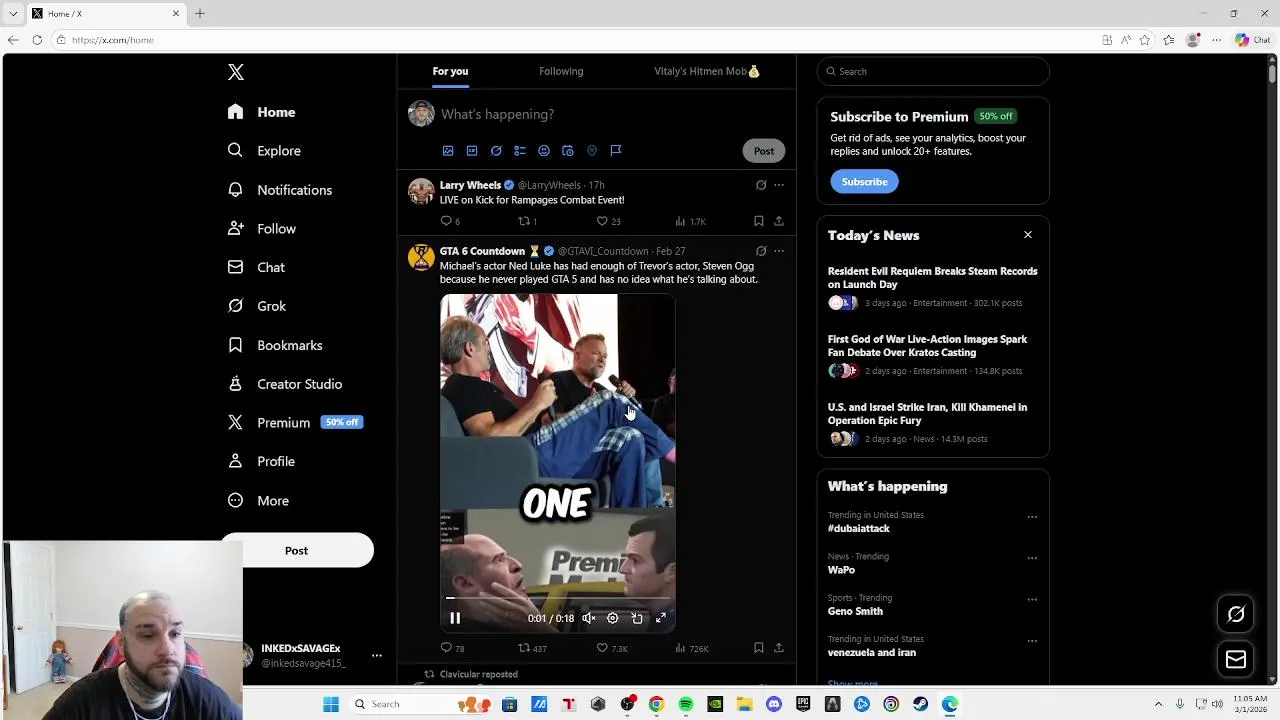Tag location in composer
This screenshot has height=720, width=1280.
[x=592, y=151]
